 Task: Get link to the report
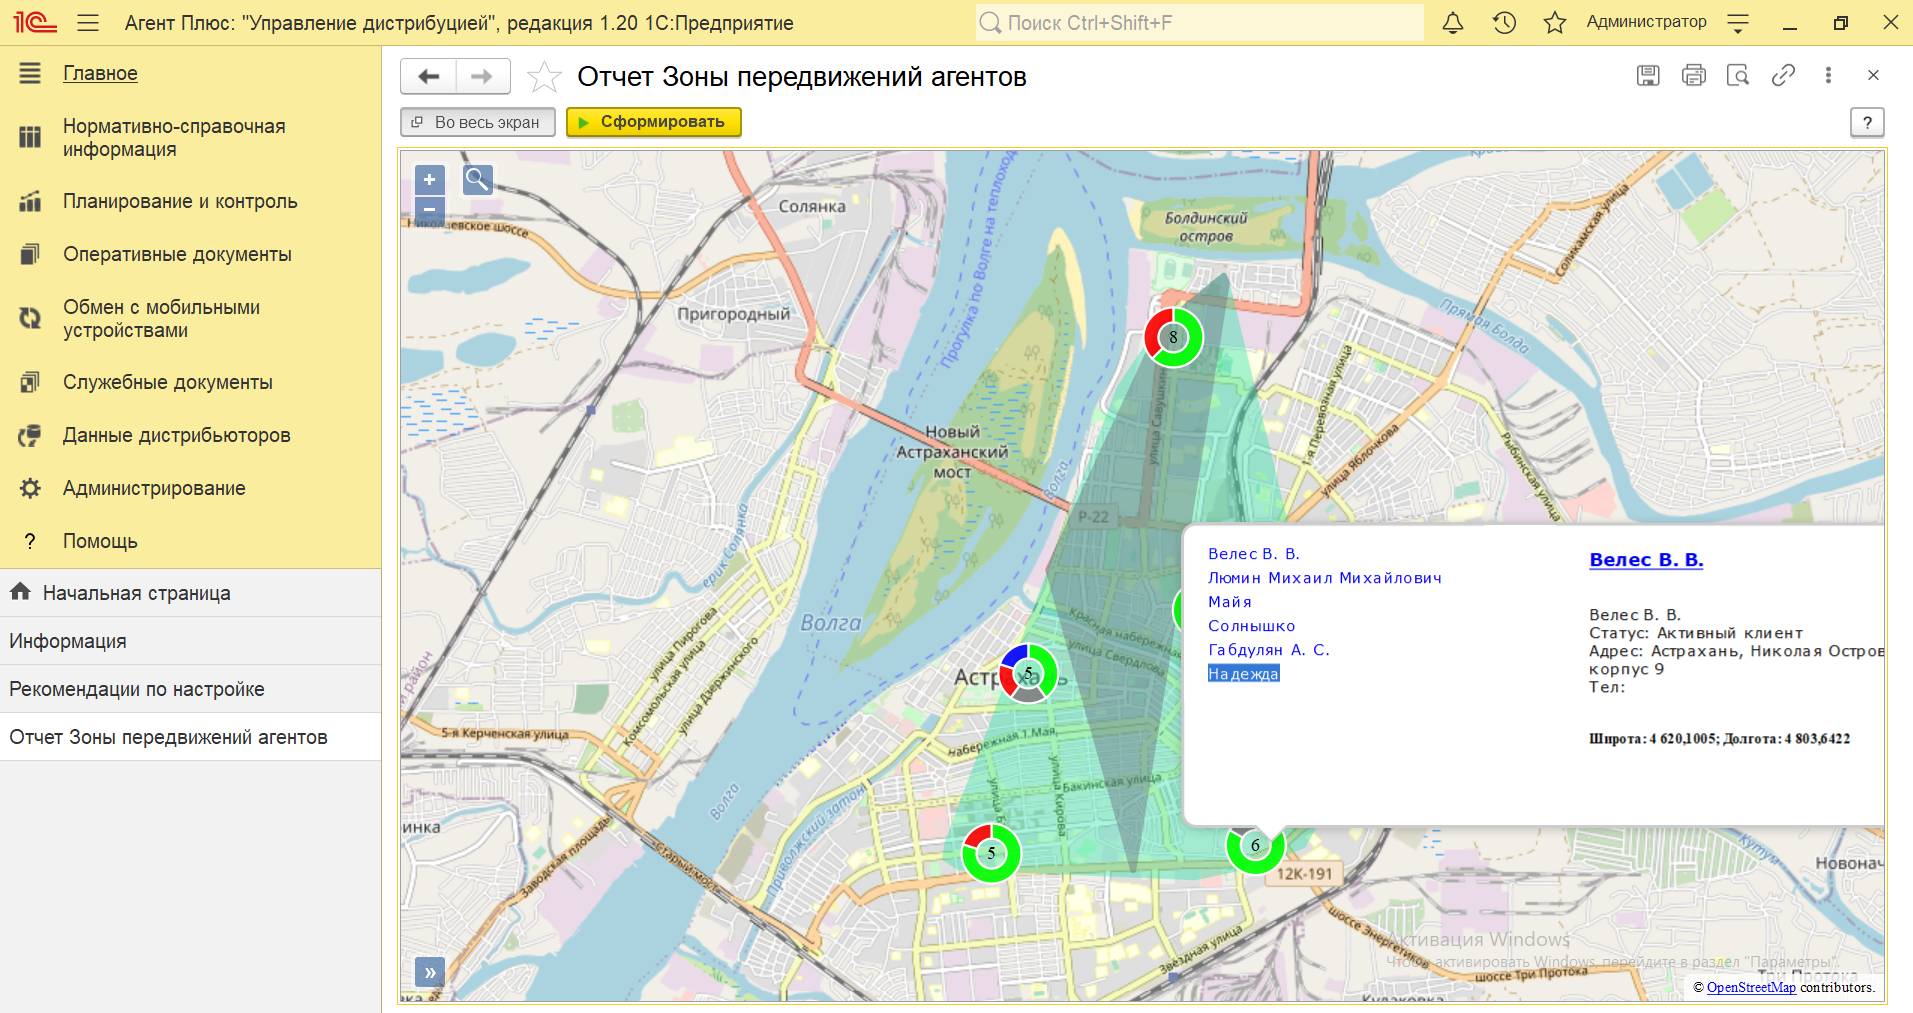pos(1783,75)
